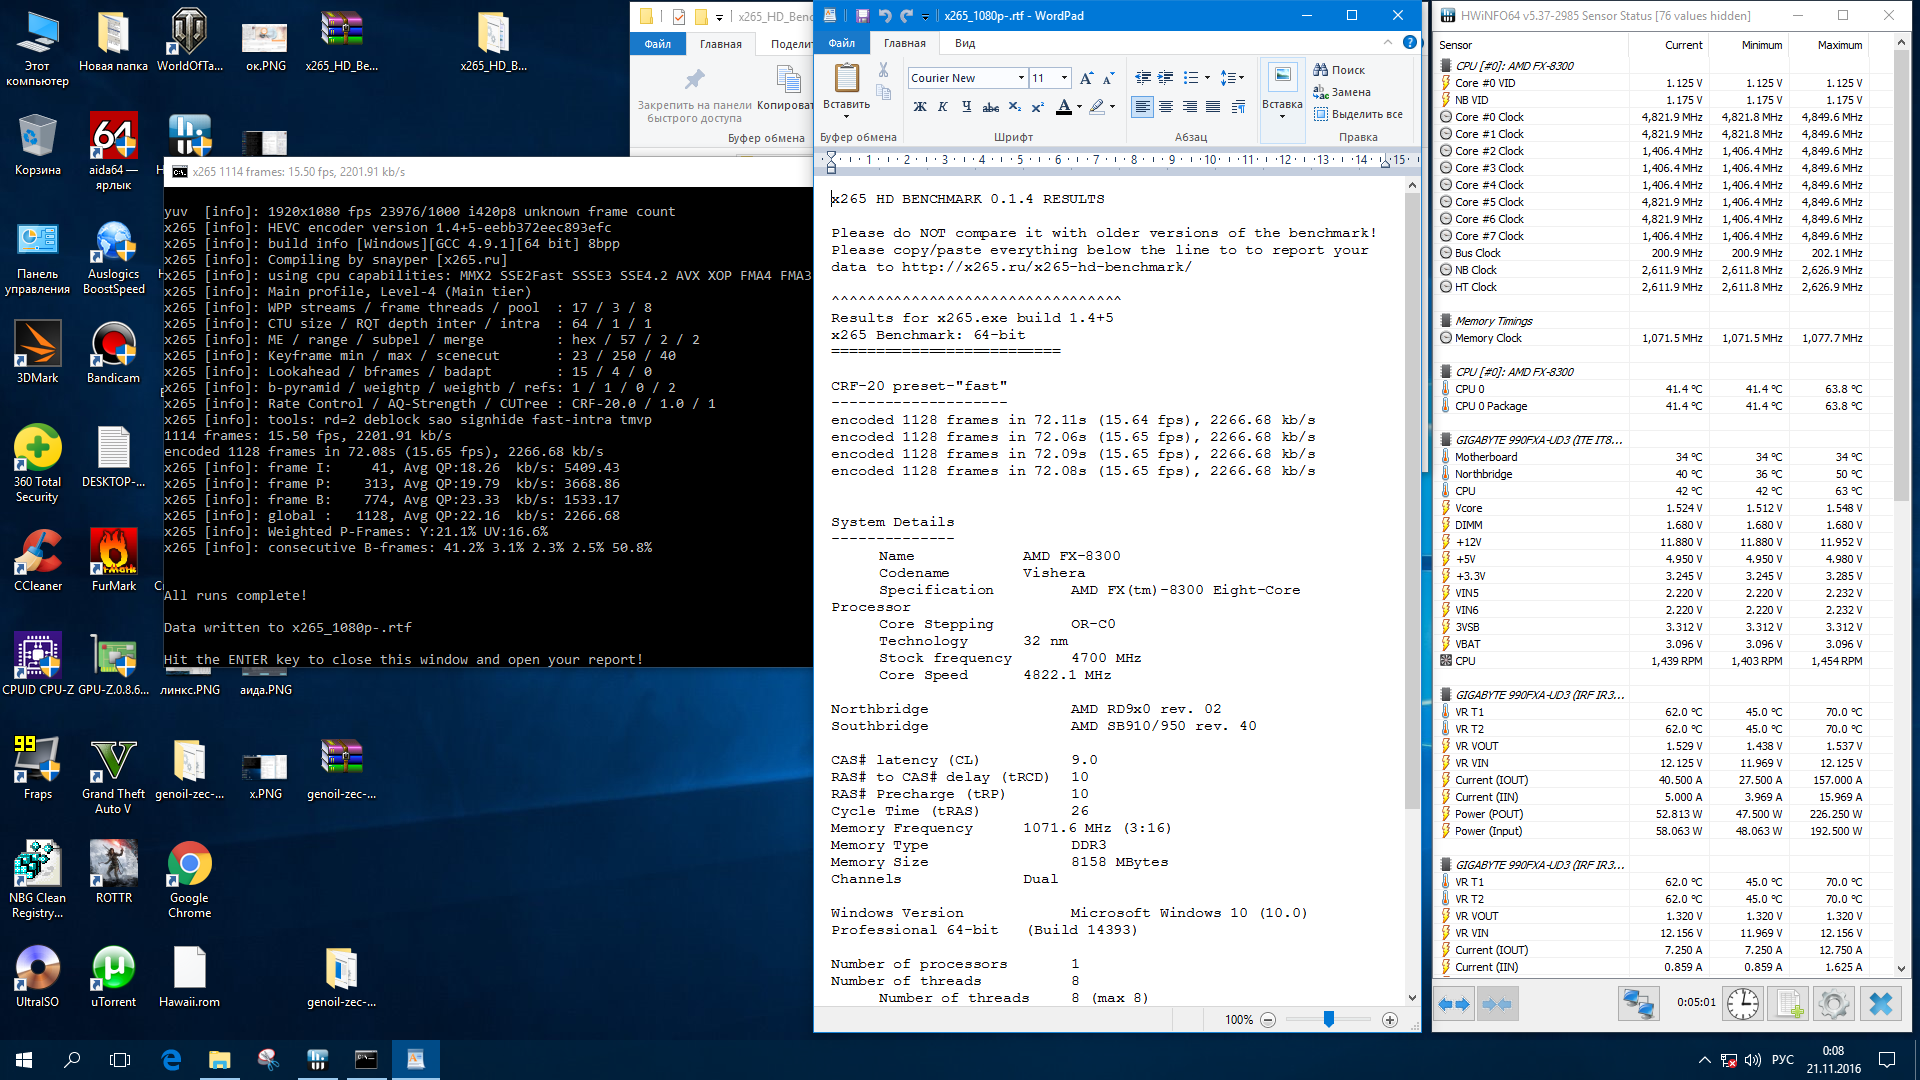Open HWiNFO sensor settings gear
The image size is (1920, 1080).
pyautogui.click(x=1833, y=1004)
